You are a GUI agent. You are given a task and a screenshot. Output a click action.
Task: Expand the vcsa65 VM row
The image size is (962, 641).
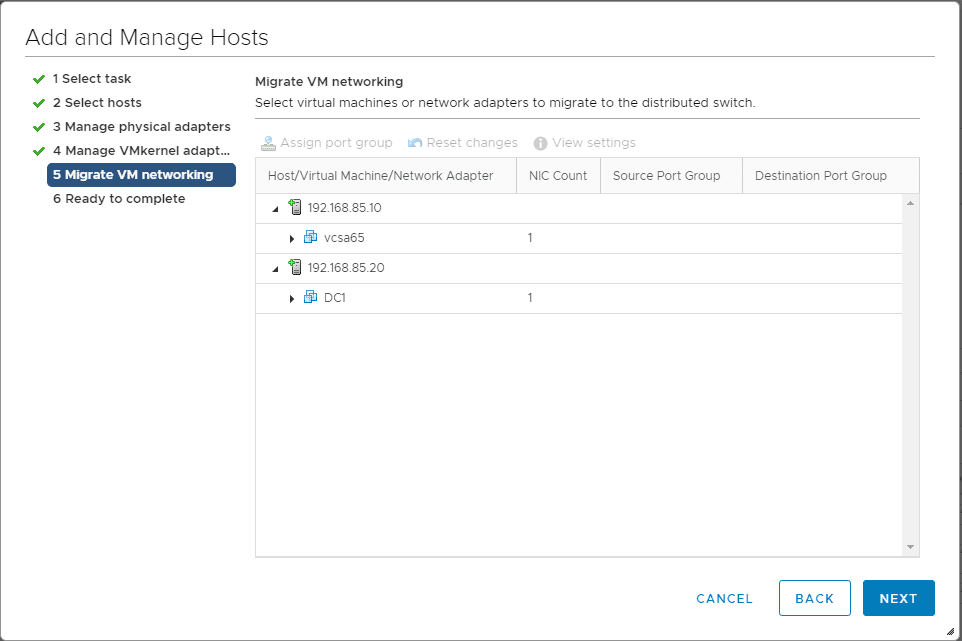pos(292,239)
